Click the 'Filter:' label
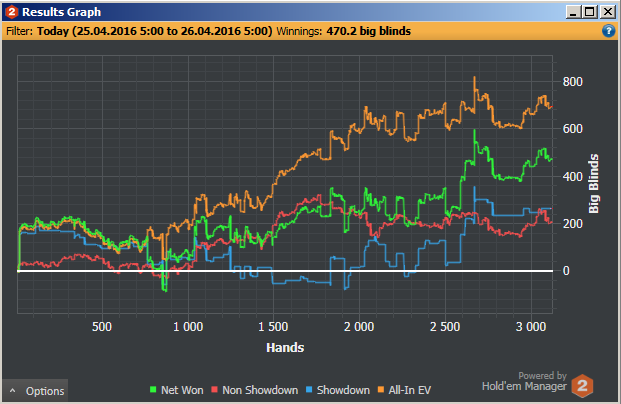The image size is (621, 404). [x=19, y=31]
